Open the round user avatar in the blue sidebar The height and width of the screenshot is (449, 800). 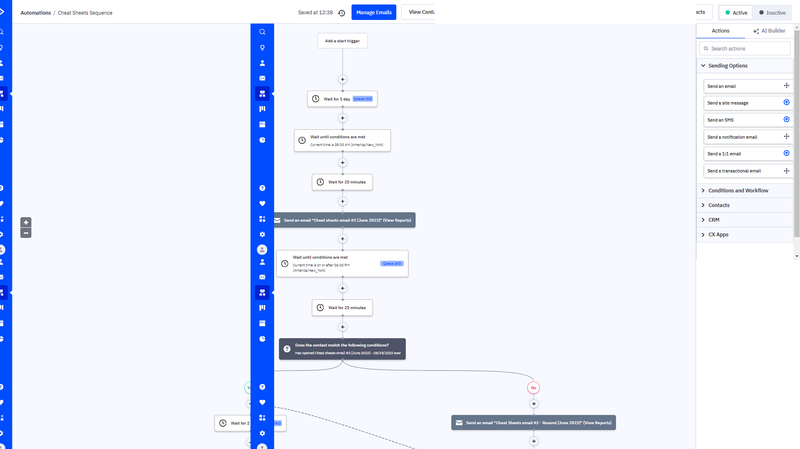[262, 250]
